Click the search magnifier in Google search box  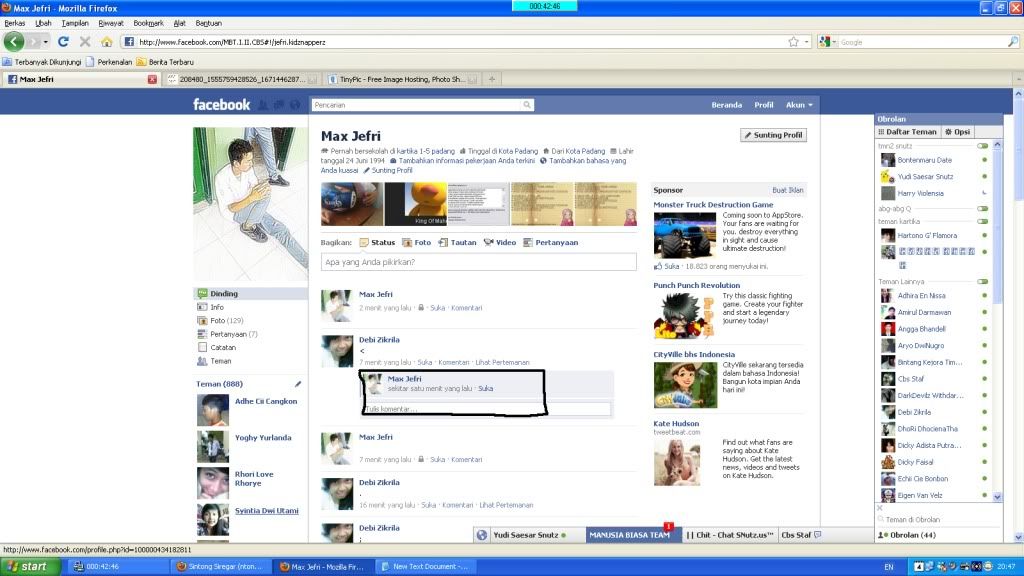pos(1012,42)
